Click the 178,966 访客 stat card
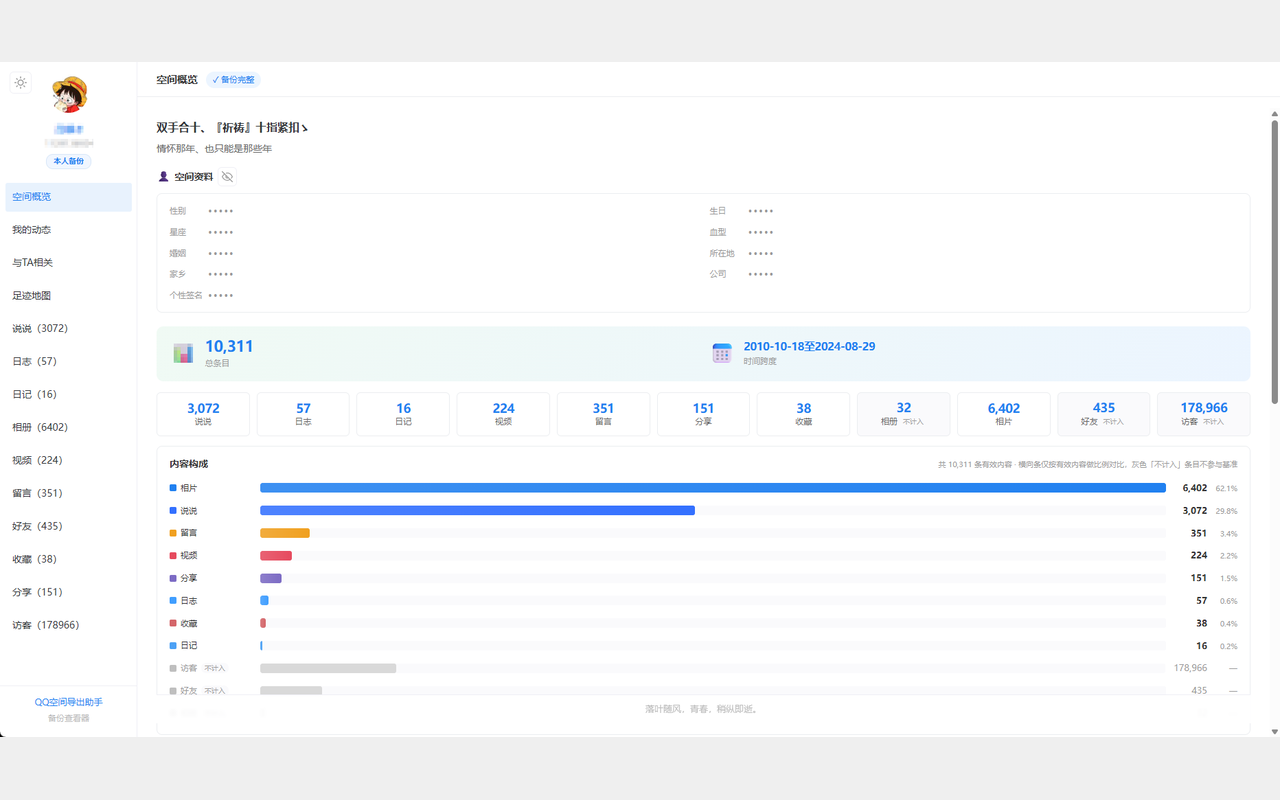The height and width of the screenshot is (800, 1280). [1203, 414]
